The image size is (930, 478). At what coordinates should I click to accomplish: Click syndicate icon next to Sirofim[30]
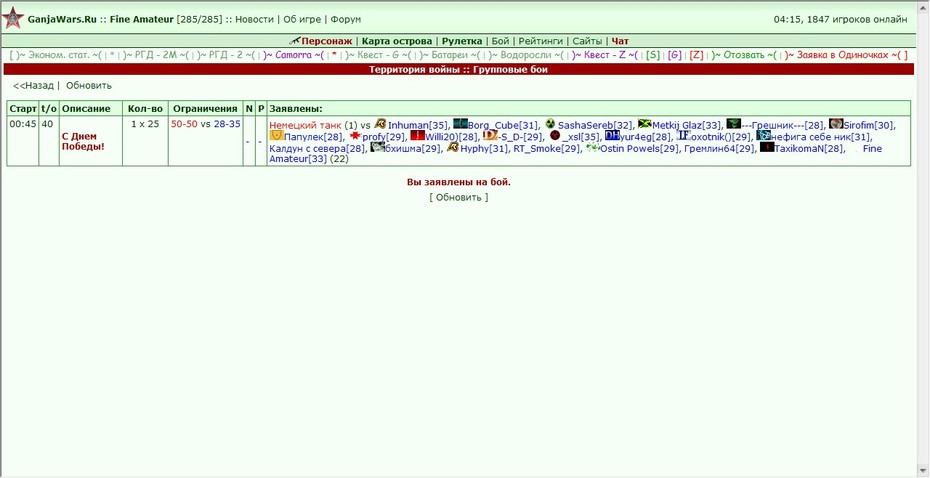[836, 124]
